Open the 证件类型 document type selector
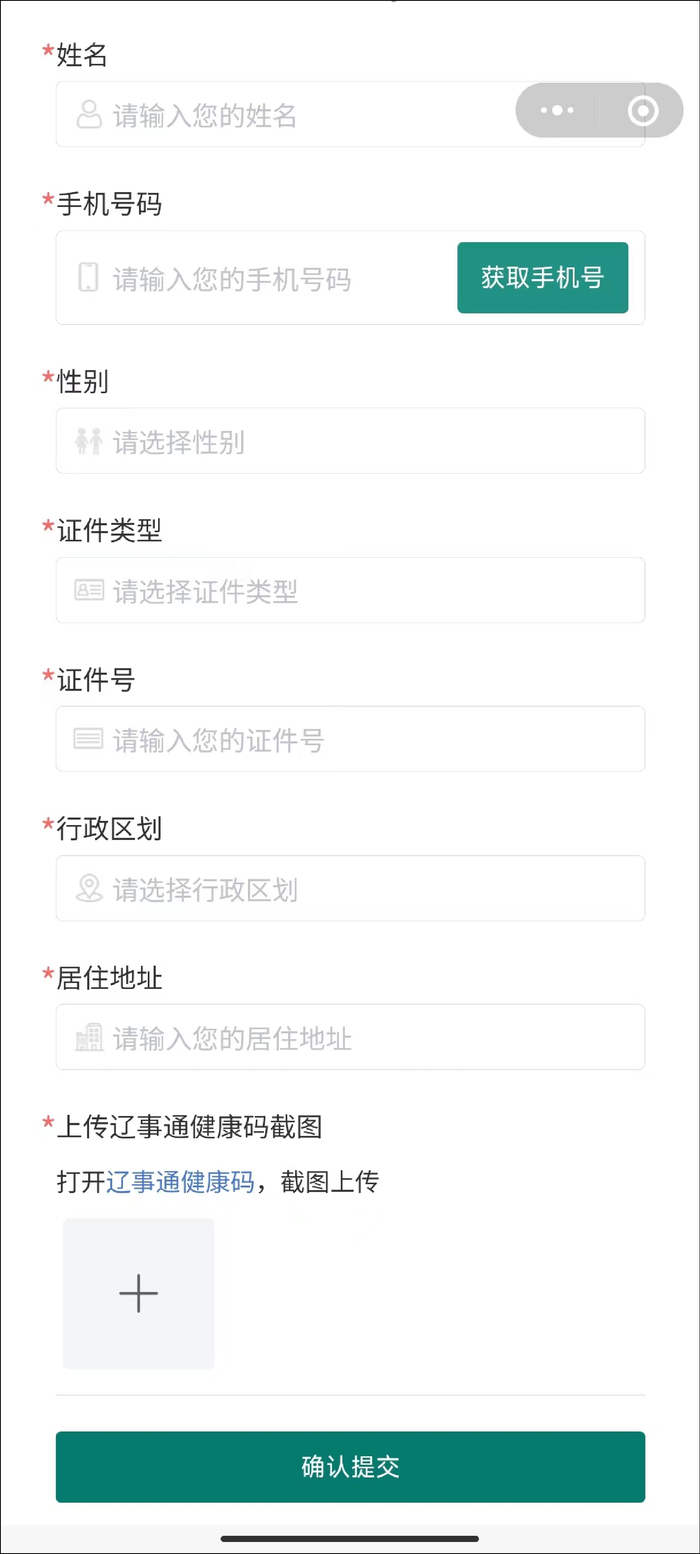 350,590
